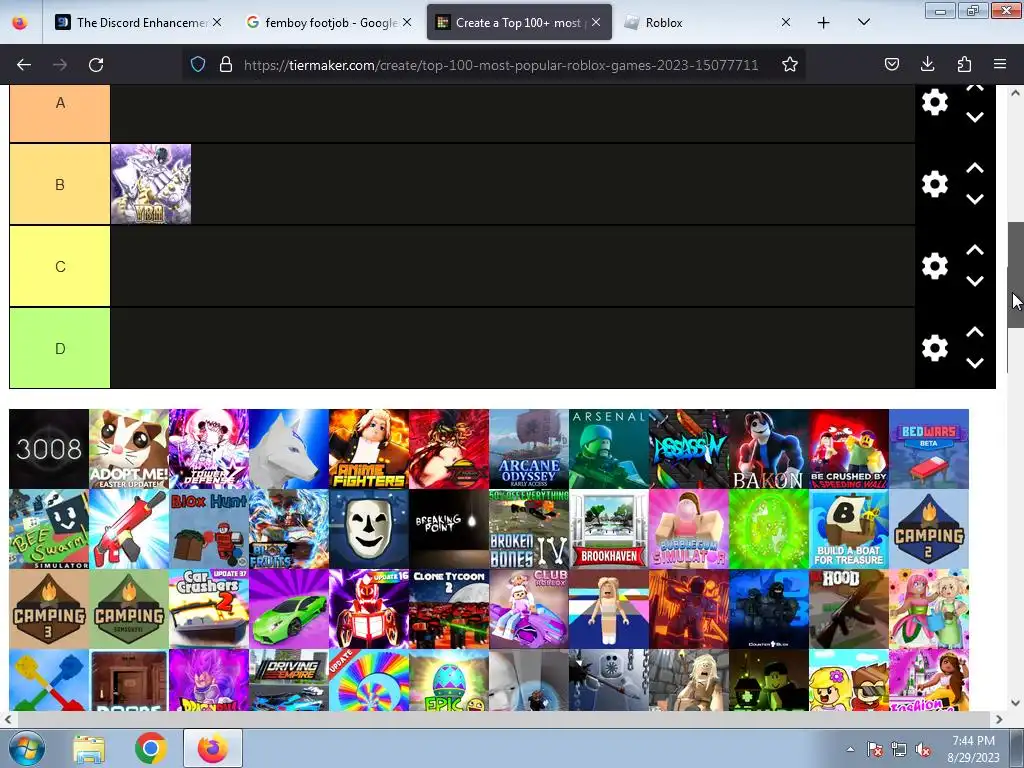Select the Adopt Me game thumbnail
The image size is (1024, 768).
[x=129, y=449]
